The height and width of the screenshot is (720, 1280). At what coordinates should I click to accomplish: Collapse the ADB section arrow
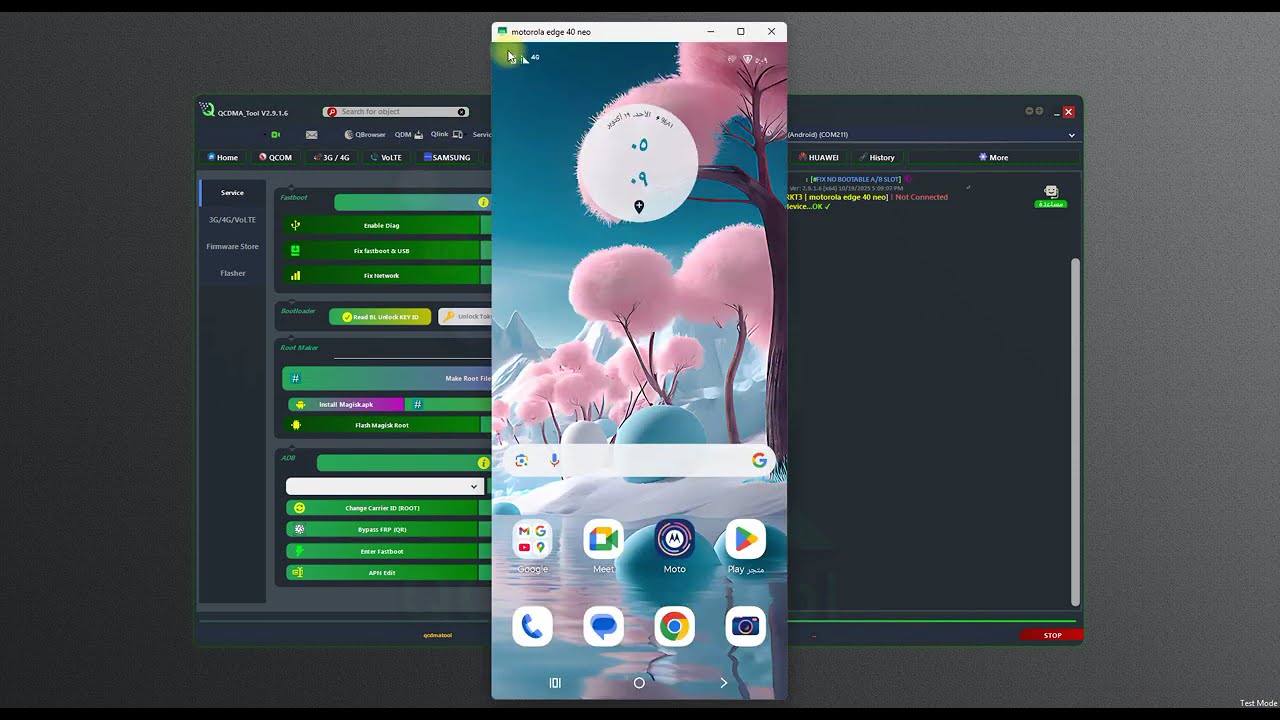pos(291,447)
